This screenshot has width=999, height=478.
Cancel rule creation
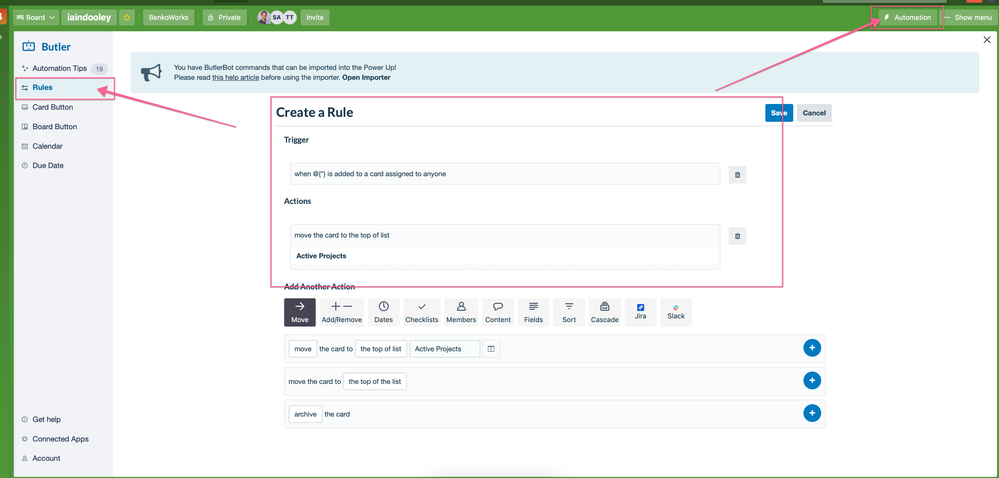tap(814, 113)
